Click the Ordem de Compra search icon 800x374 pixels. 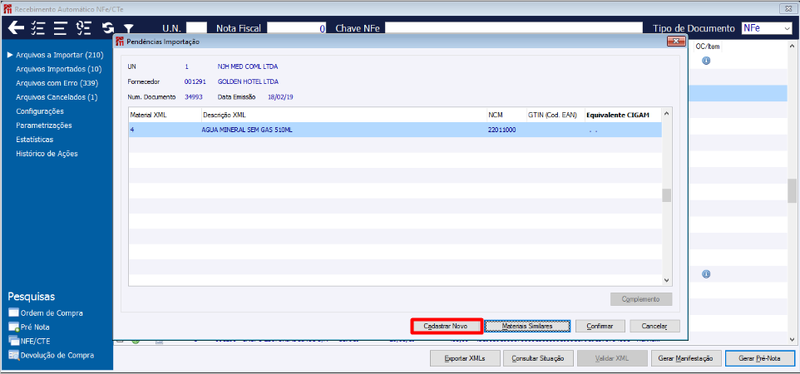click(13, 313)
